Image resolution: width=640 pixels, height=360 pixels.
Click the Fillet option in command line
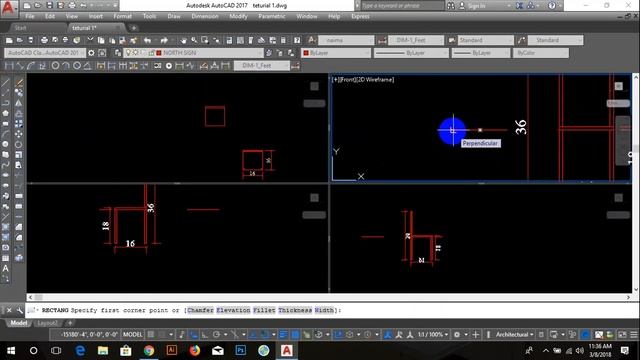[264, 310]
